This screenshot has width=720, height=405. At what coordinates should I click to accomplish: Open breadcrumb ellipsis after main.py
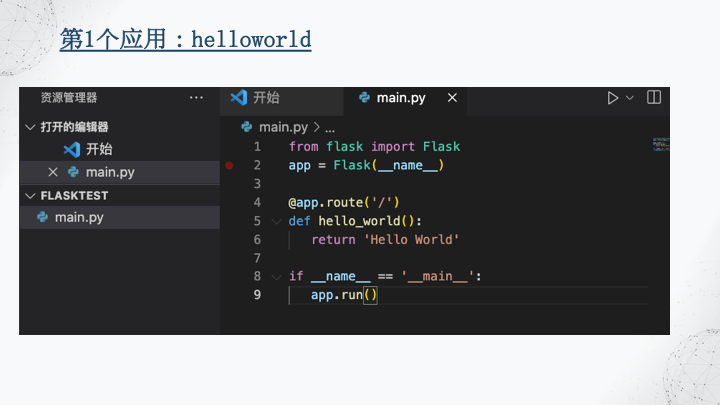330,128
